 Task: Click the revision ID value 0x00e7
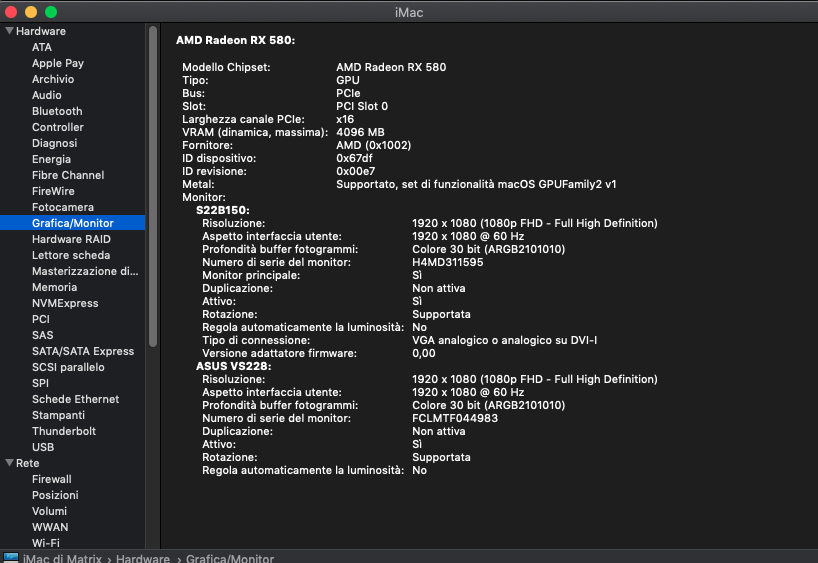[x=355, y=171]
